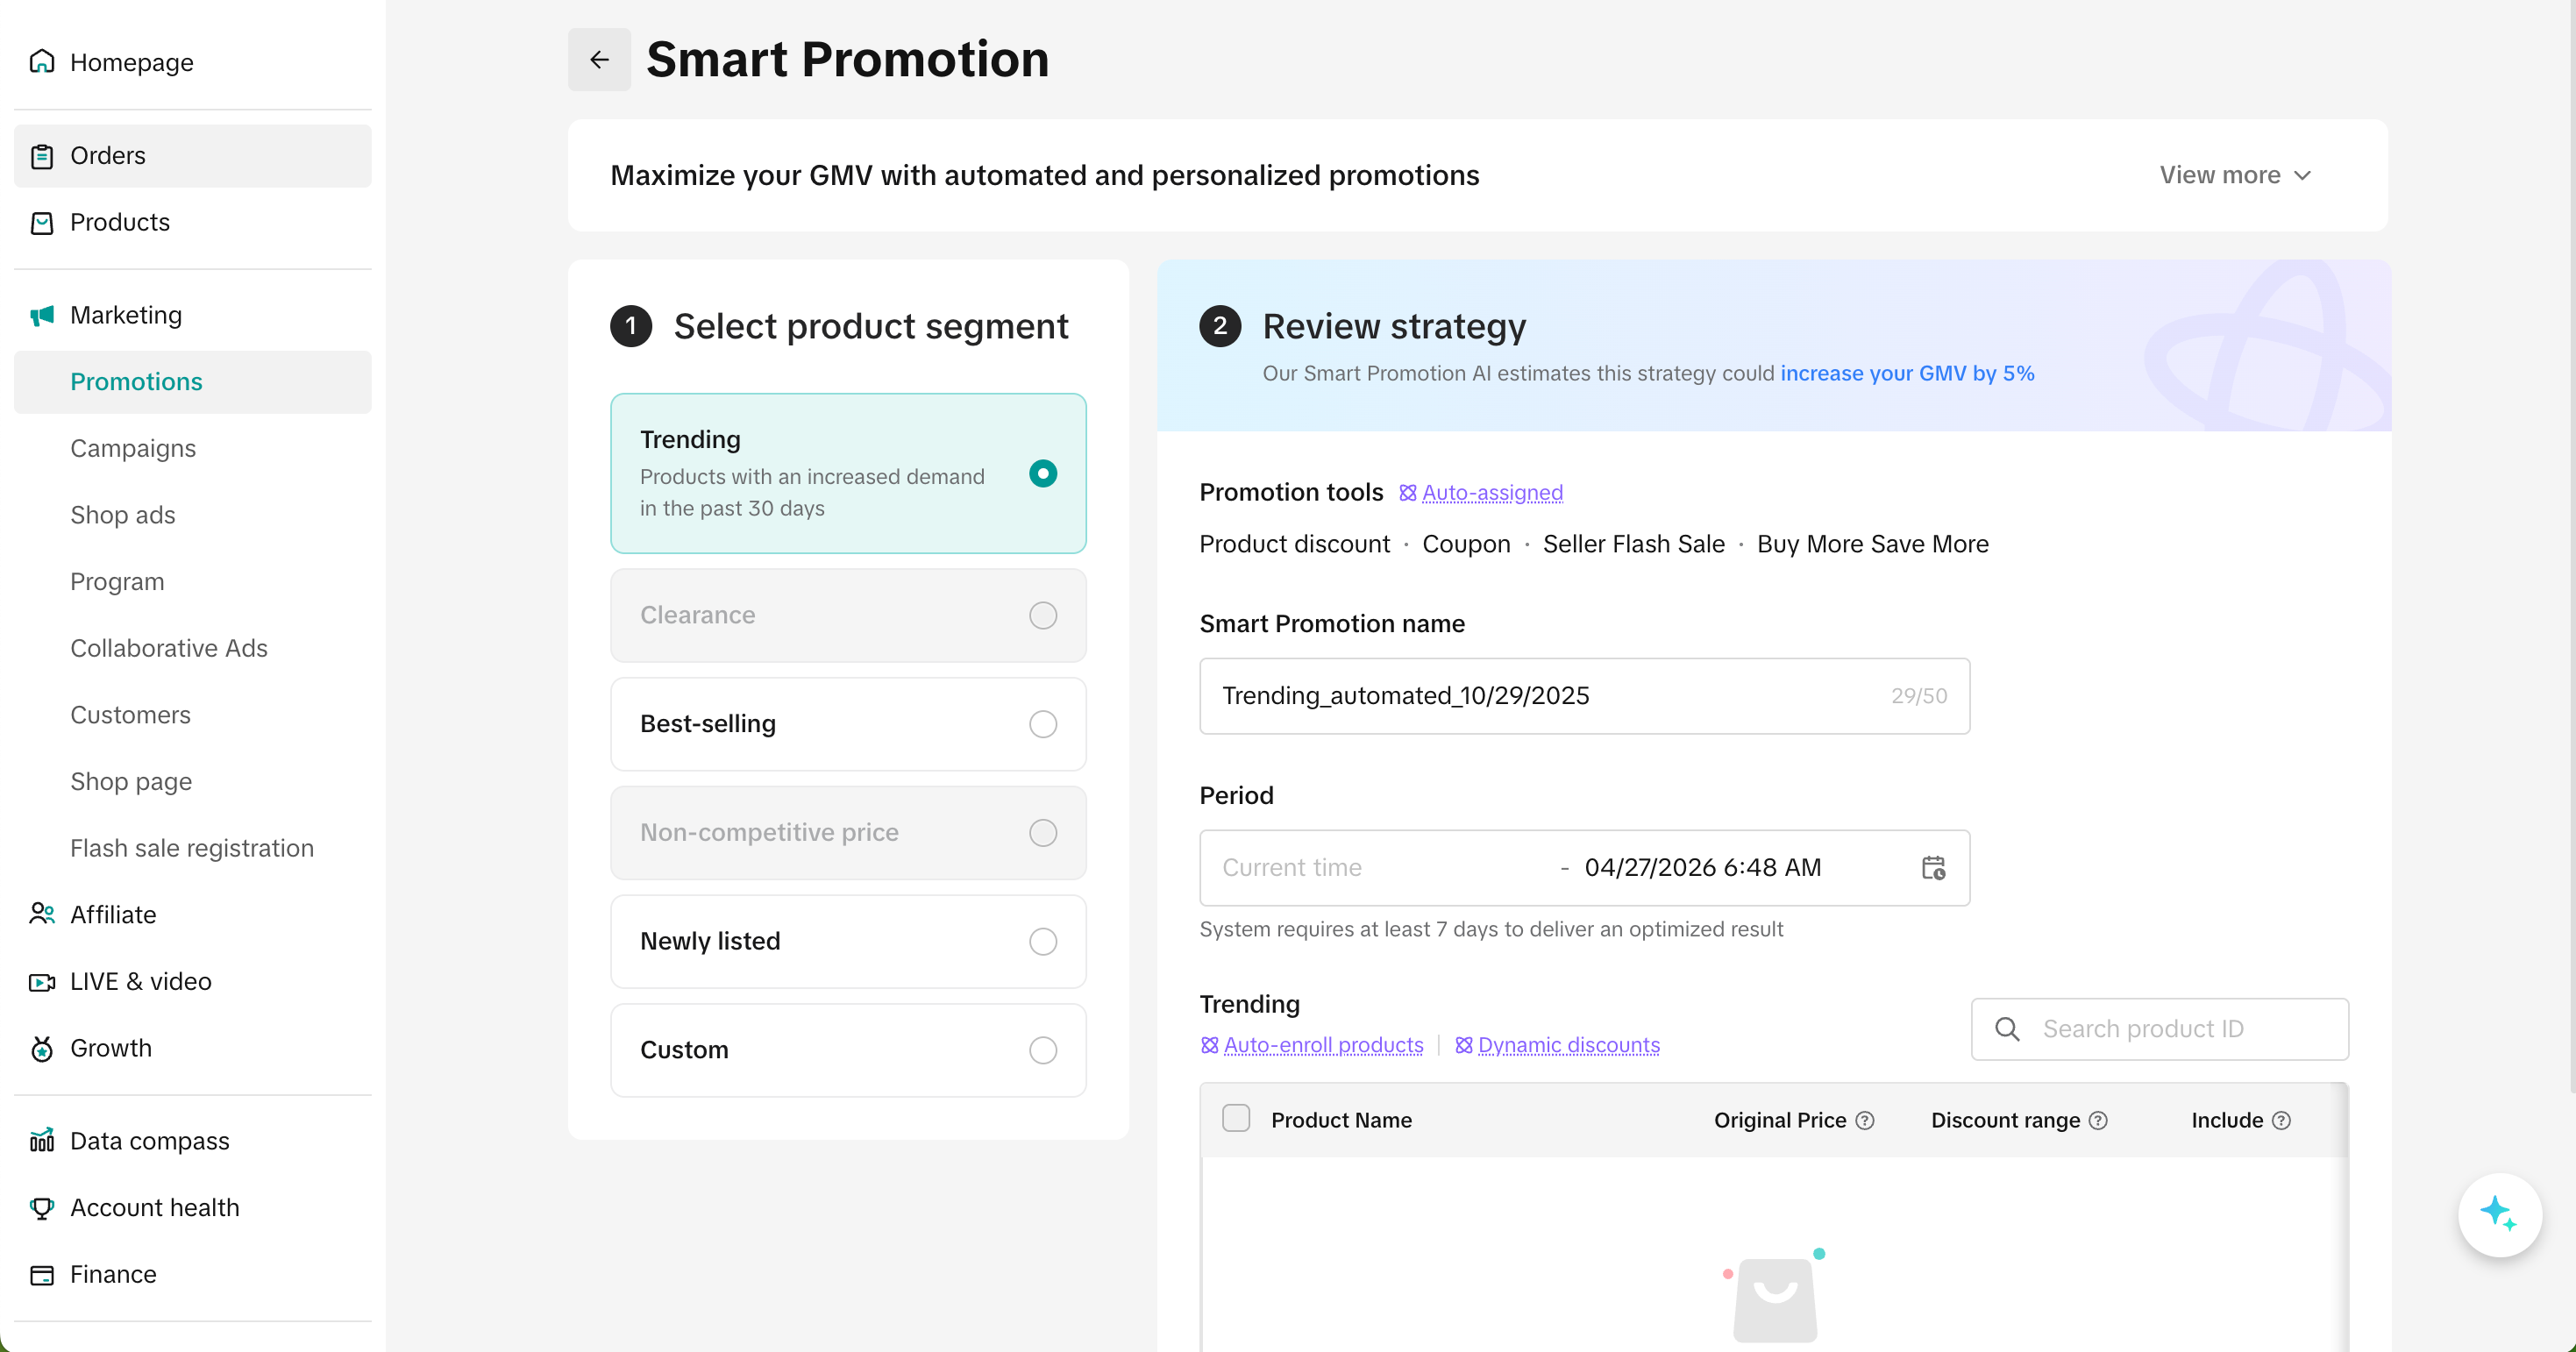The image size is (2576, 1352).
Task: Click the Original Price help icon
Action: (x=1865, y=1120)
